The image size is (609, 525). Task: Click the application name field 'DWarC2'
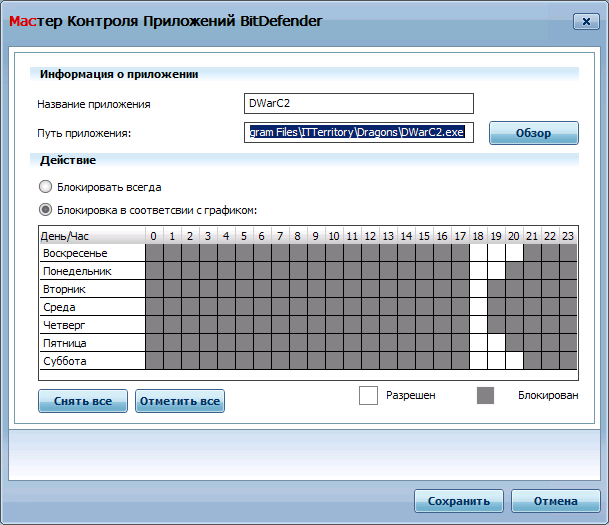[359, 103]
